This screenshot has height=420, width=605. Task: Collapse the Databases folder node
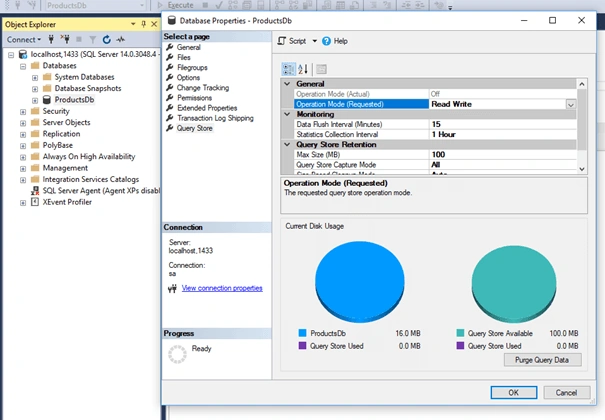[23, 66]
